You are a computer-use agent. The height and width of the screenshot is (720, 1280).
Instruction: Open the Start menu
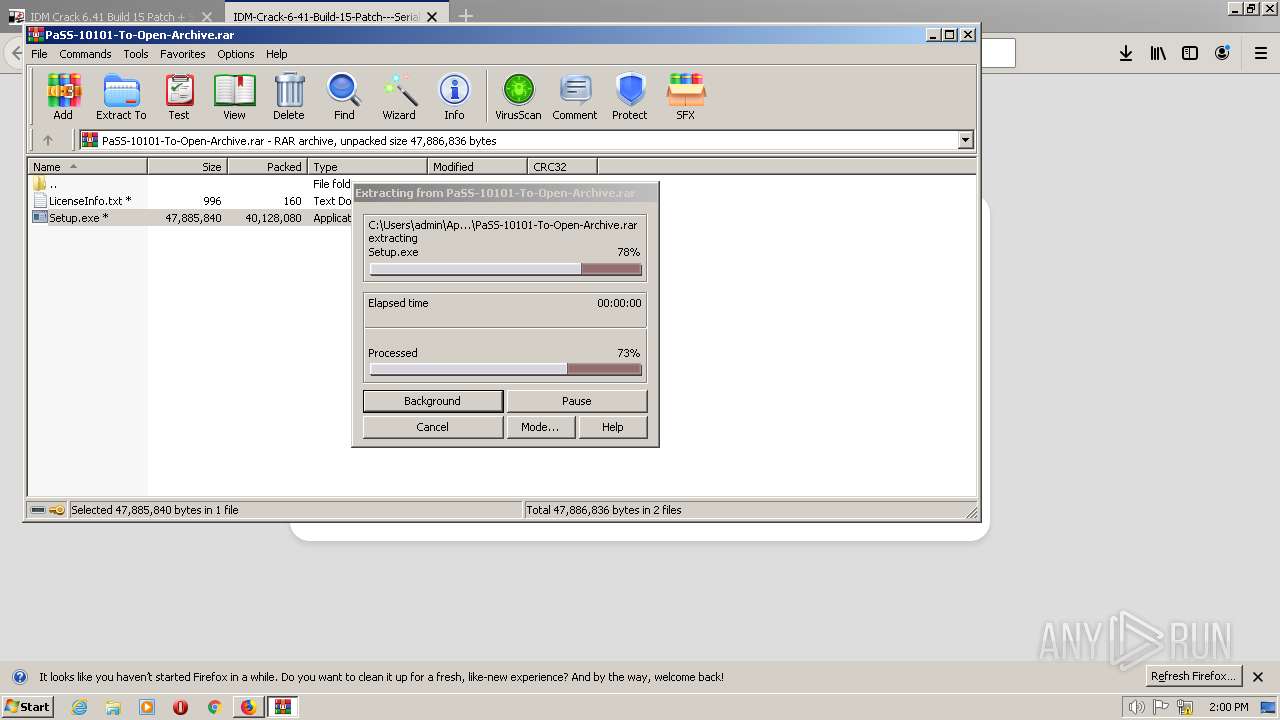tap(28, 707)
